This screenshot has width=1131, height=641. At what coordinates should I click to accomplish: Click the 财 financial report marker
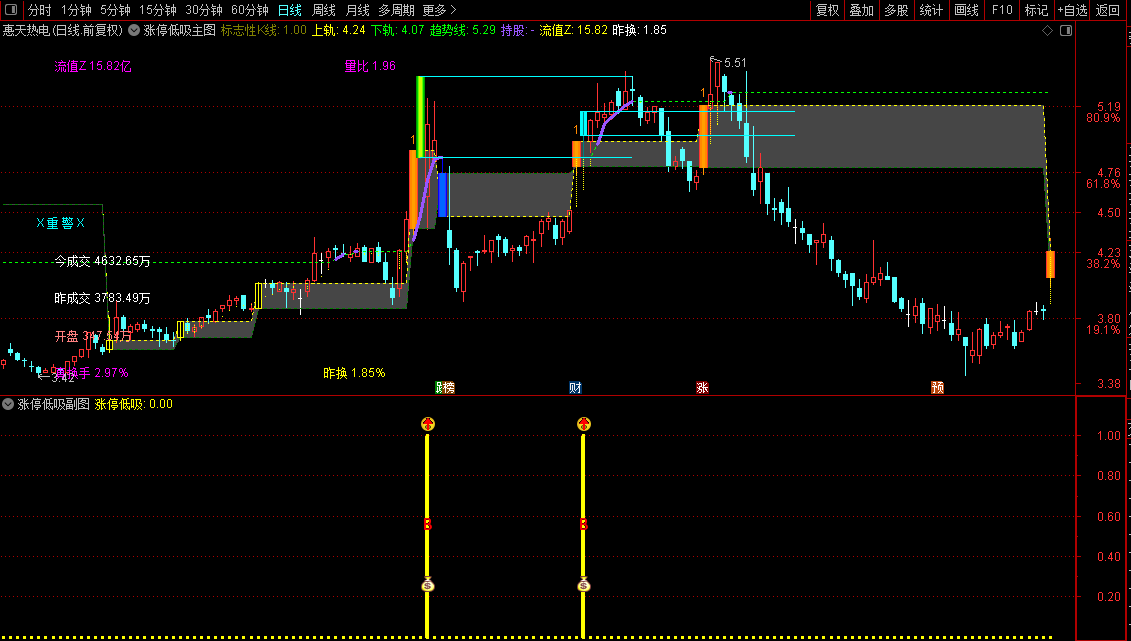[575, 388]
